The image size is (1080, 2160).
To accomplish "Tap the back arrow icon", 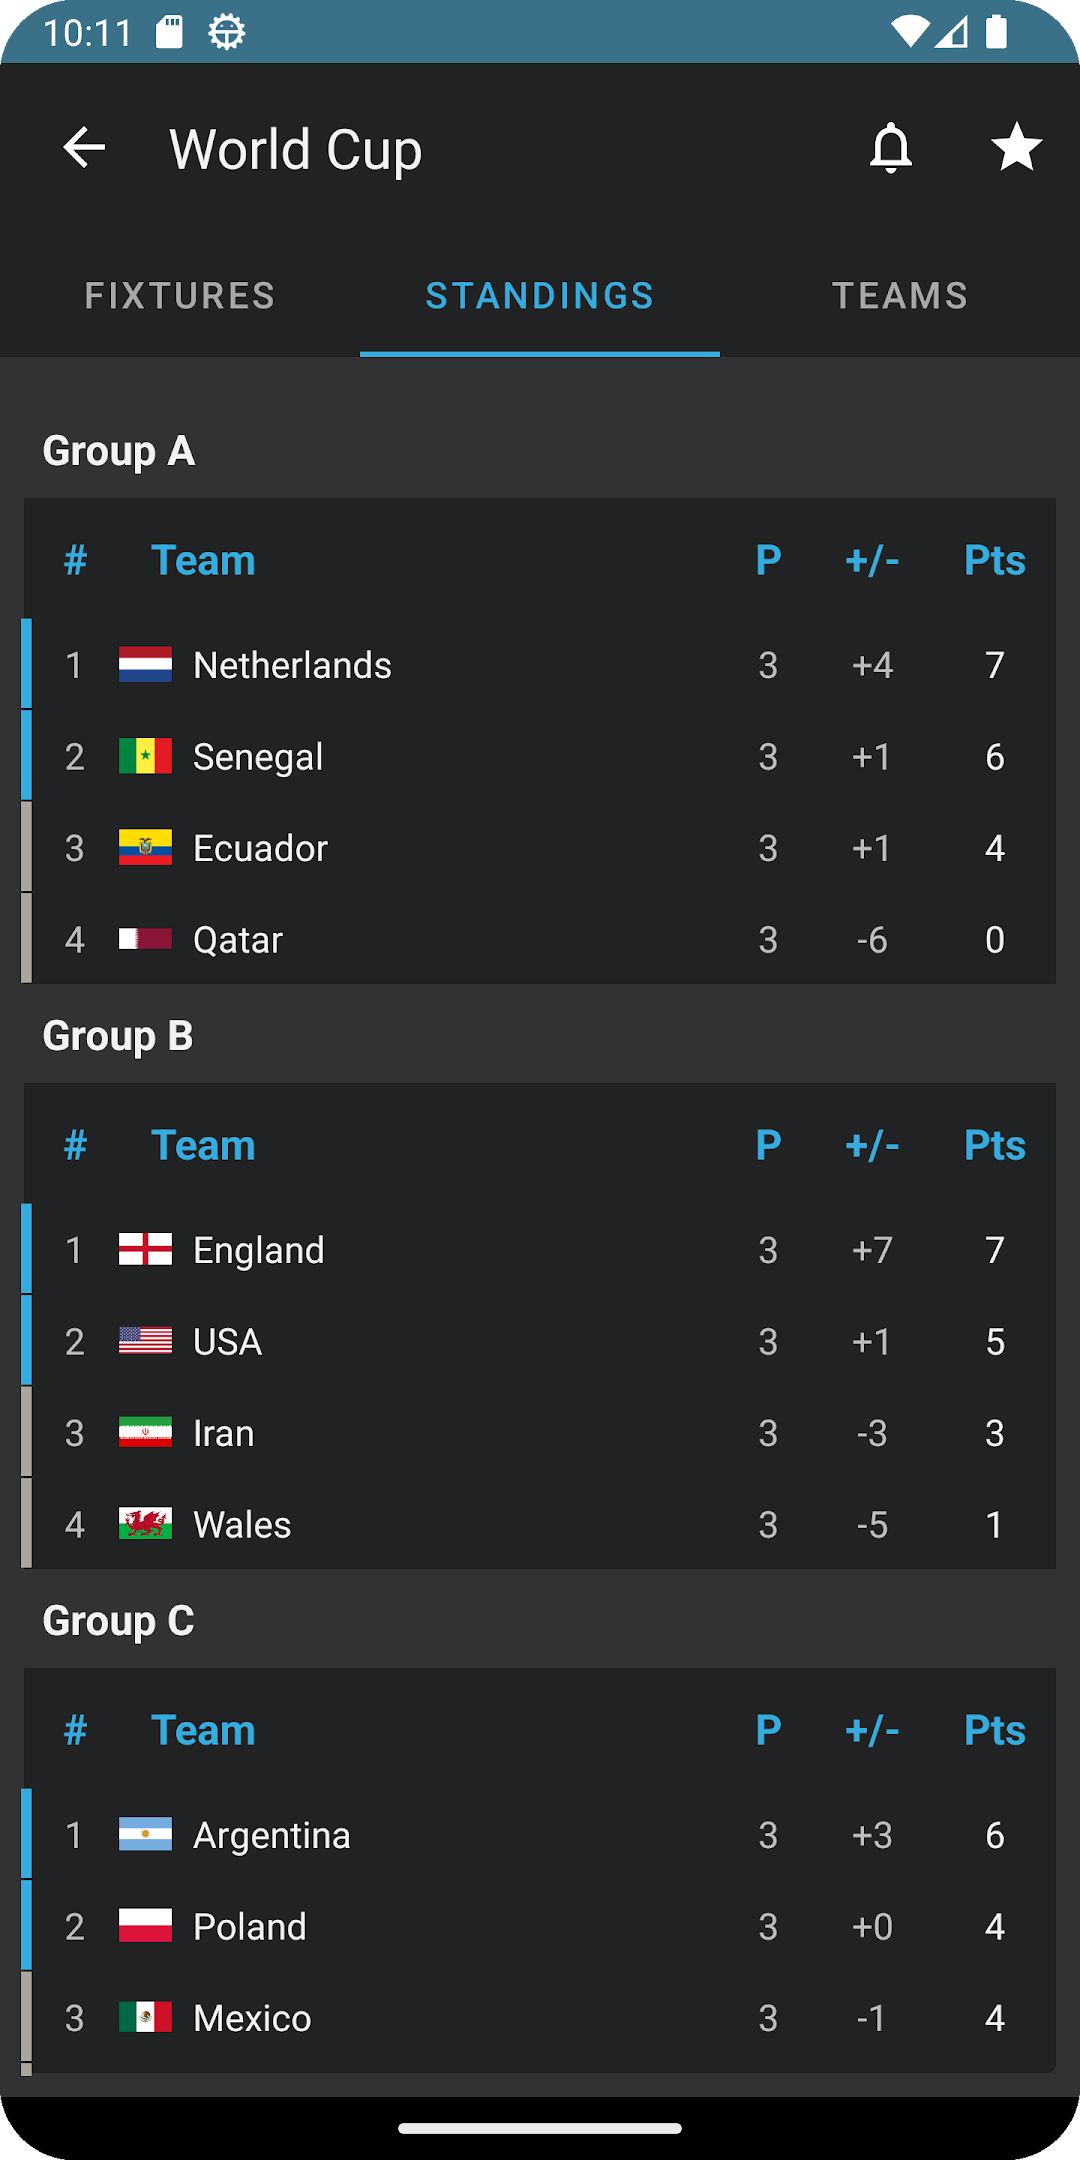I will point(84,148).
